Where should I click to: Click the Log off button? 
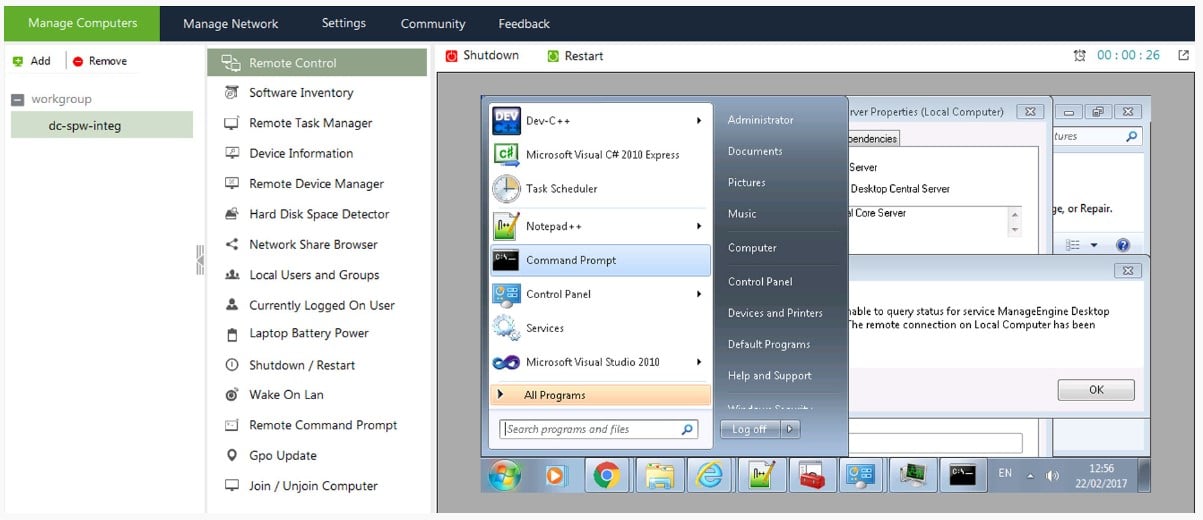tap(749, 429)
